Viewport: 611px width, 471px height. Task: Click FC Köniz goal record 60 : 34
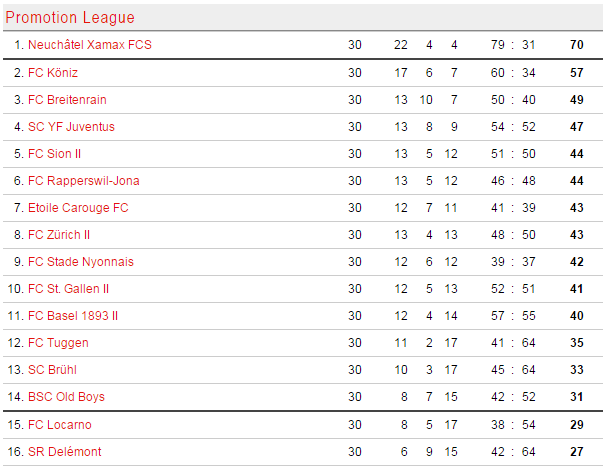tap(513, 73)
